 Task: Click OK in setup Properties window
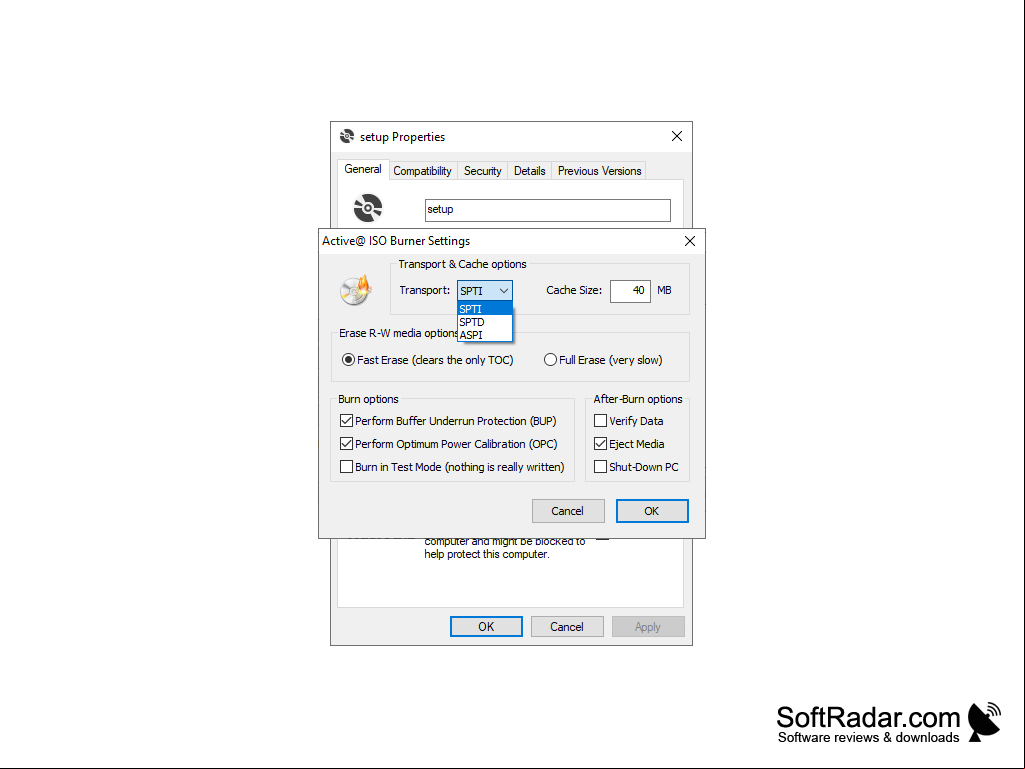[486, 626]
